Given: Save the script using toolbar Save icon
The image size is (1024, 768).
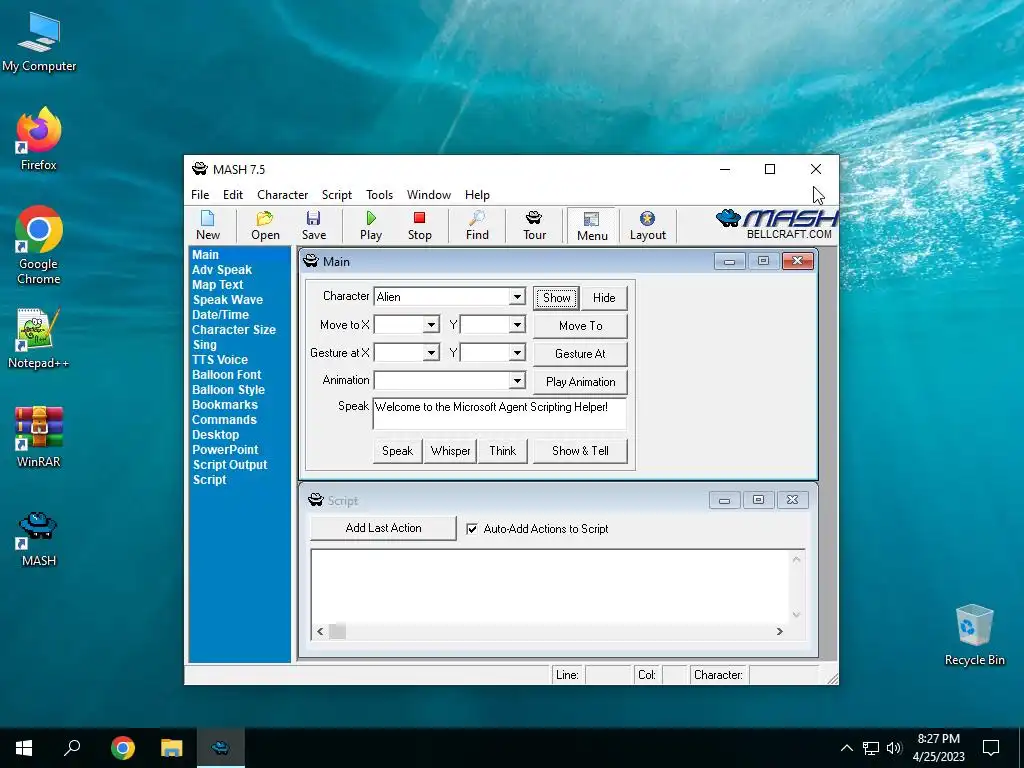Looking at the screenshot, I should pos(313,225).
